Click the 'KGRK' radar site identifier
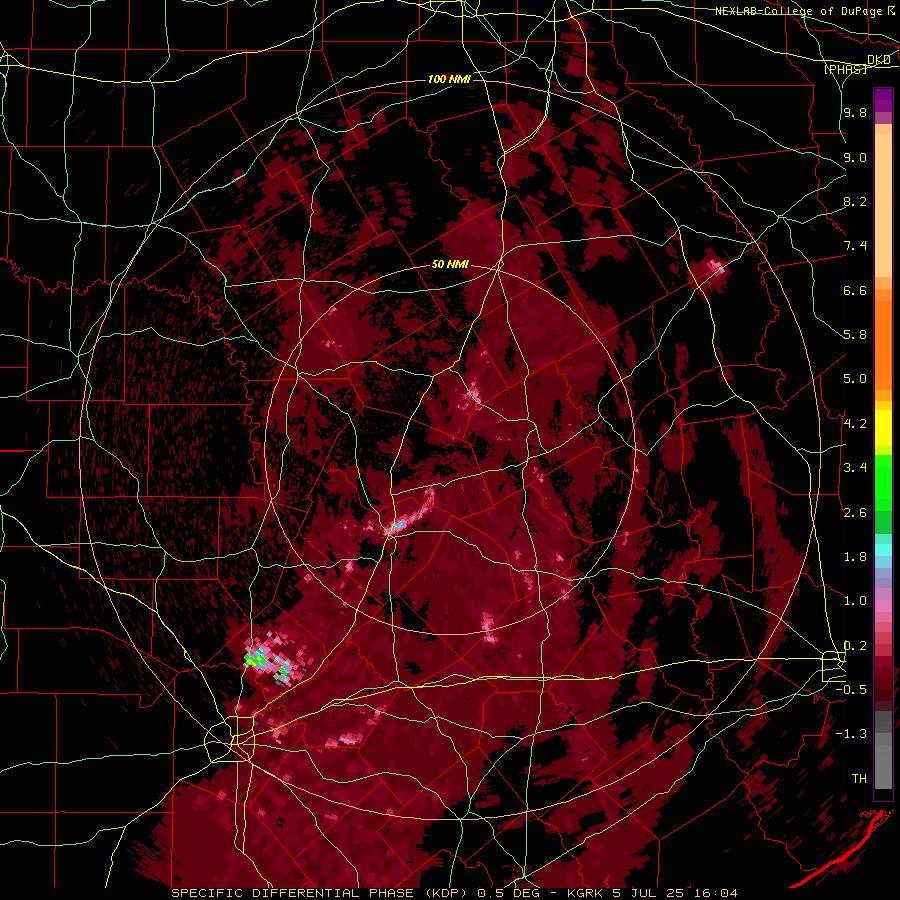 [x=585, y=893]
